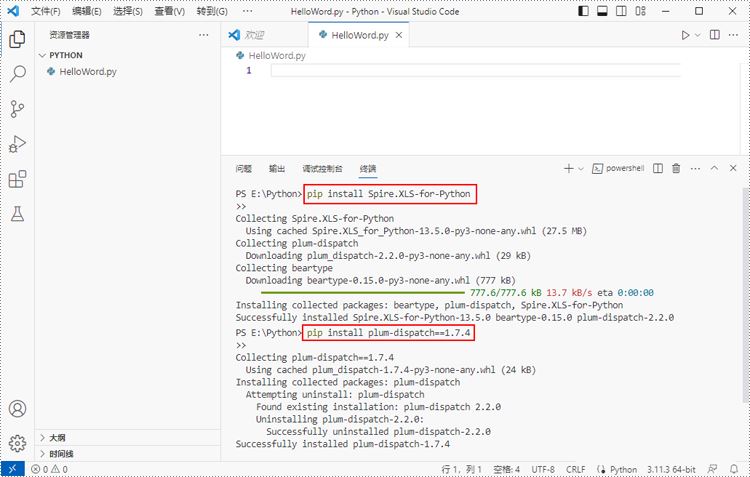Image resolution: width=750 pixels, height=477 pixels.
Task: Open run options dropdown beside play button
Action: pyautogui.click(x=697, y=35)
